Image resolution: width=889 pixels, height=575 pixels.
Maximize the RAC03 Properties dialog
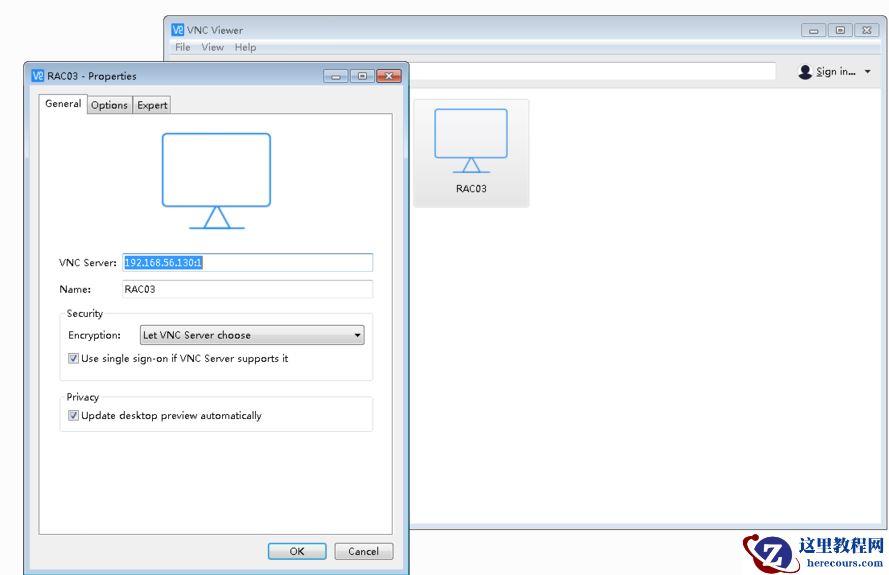pos(362,76)
